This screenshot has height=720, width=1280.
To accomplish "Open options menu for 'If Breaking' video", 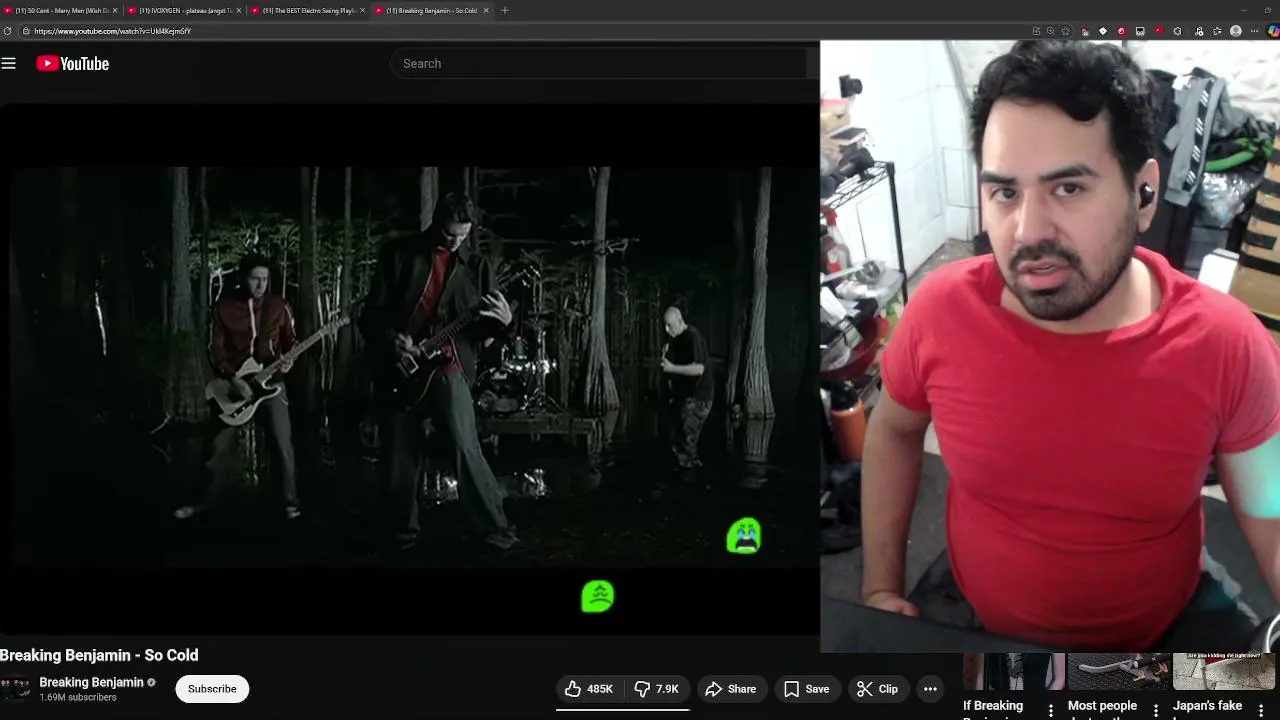I will pyautogui.click(x=1050, y=710).
